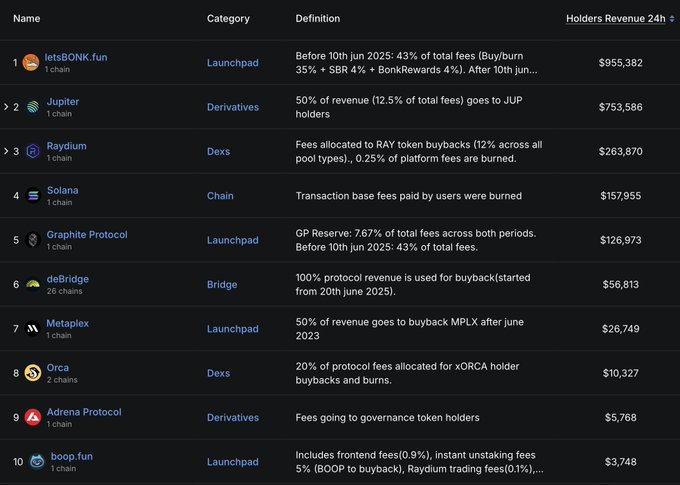Select Derivatives category in Jupiter row
The height and width of the screenshot is (485, 680).
coord(233,107)
